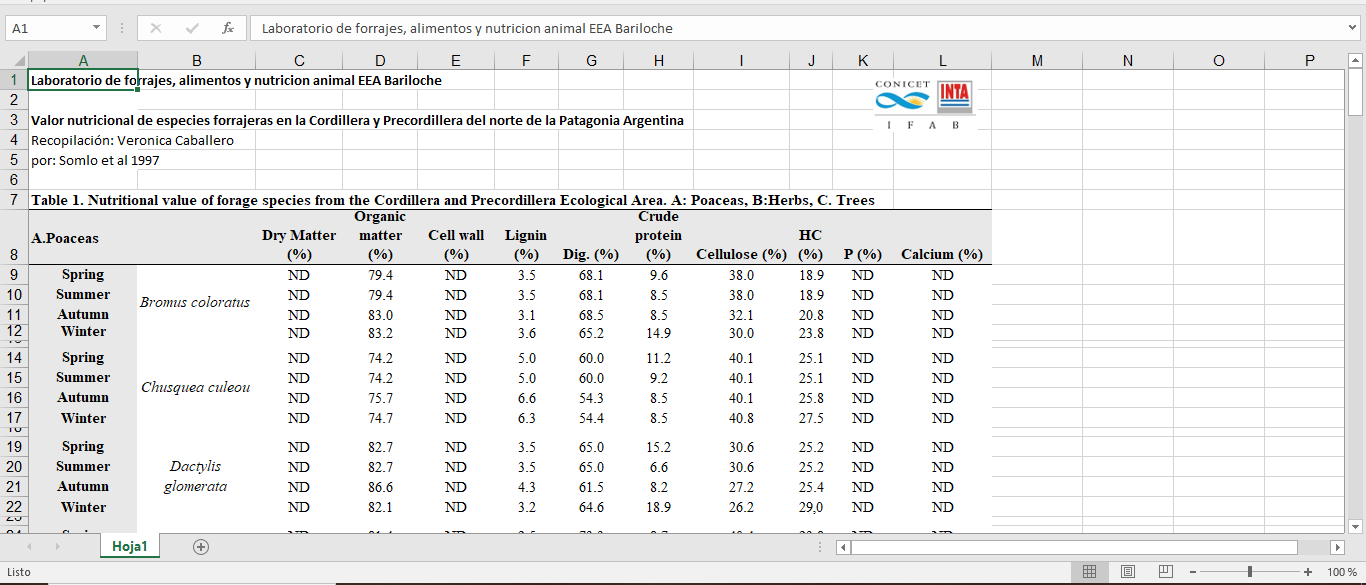Switch to Page Break Preview view
Image resolution: width=1366 pixels, height=585 pixels.
[x=1165, y=572]
